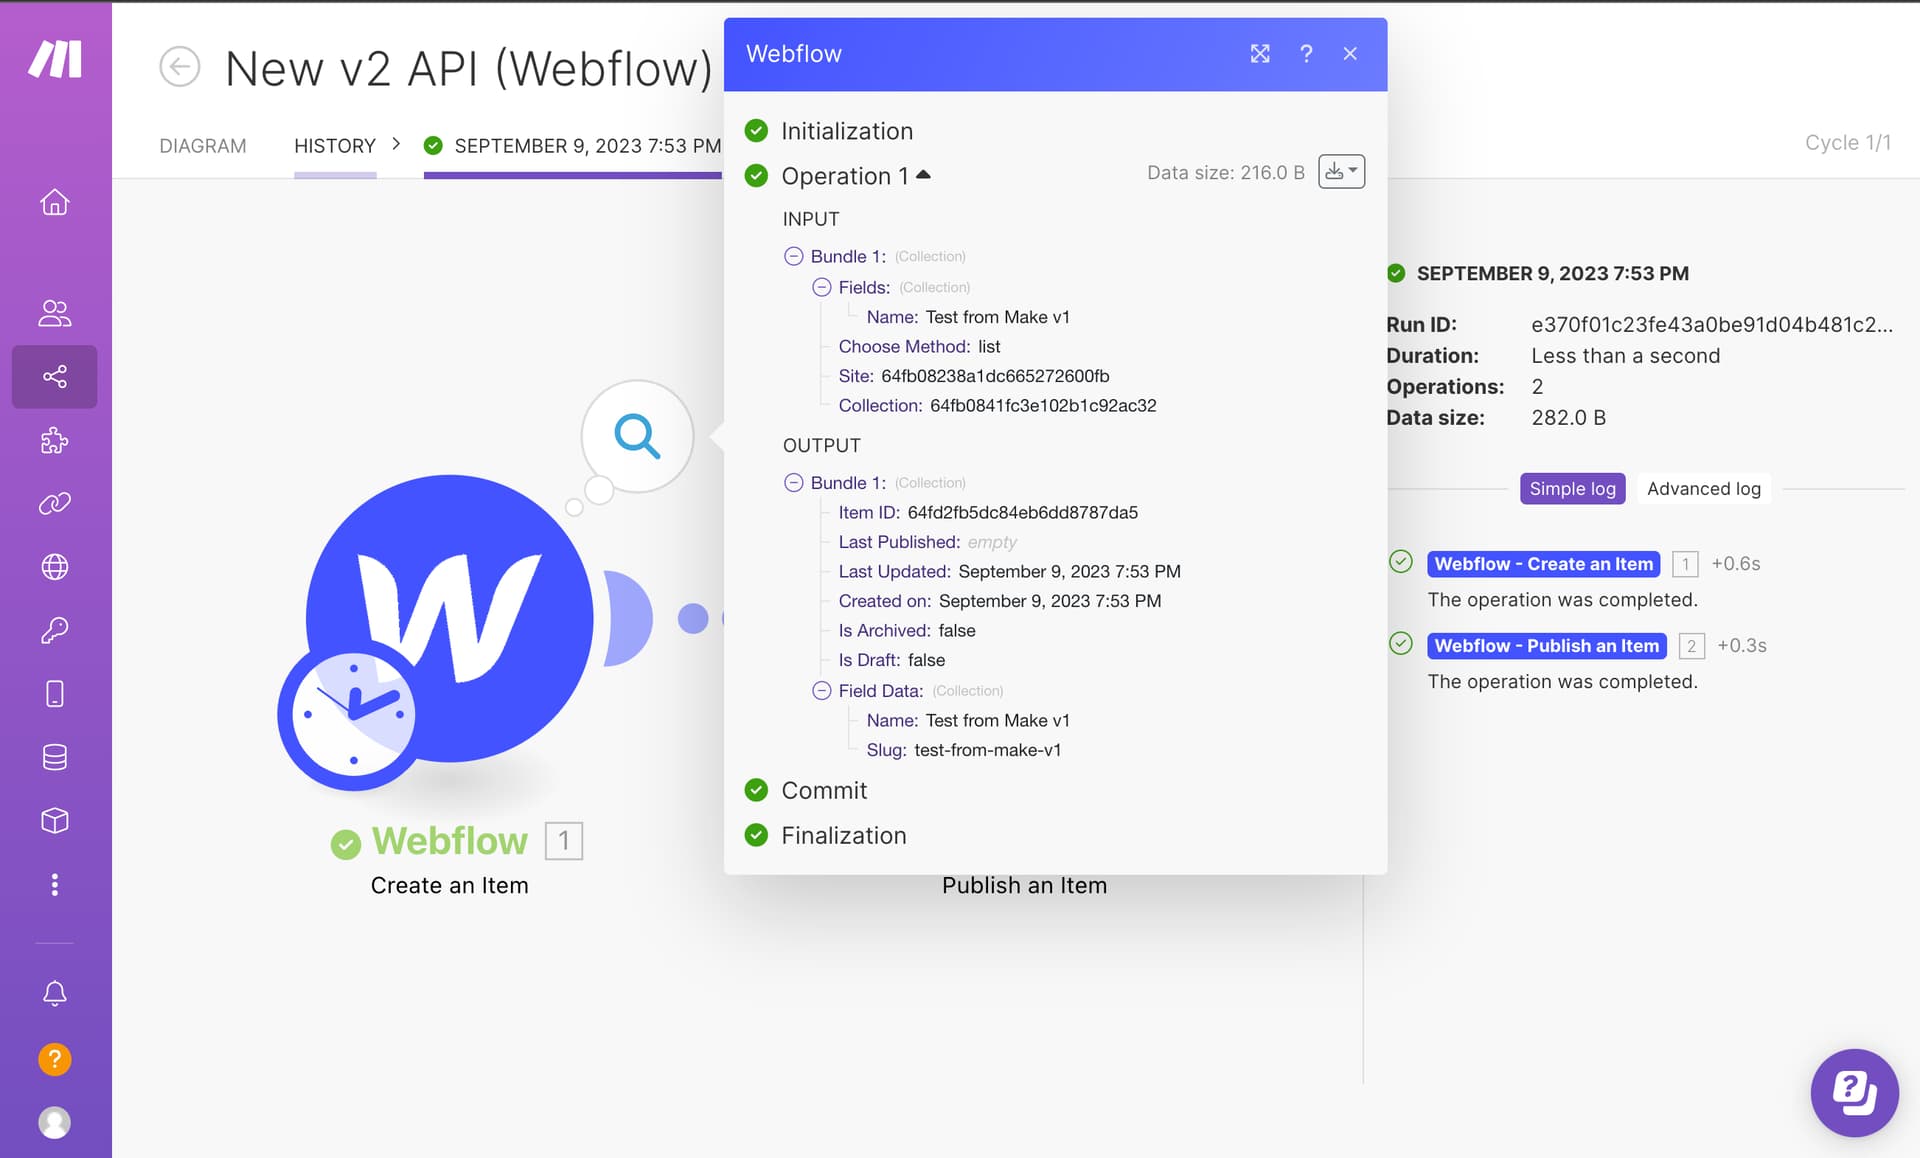Screen dimensions: 1920x1158
Task: Click the Run ID value e370f01c23fe...
Action: (x=1711, y=324)
